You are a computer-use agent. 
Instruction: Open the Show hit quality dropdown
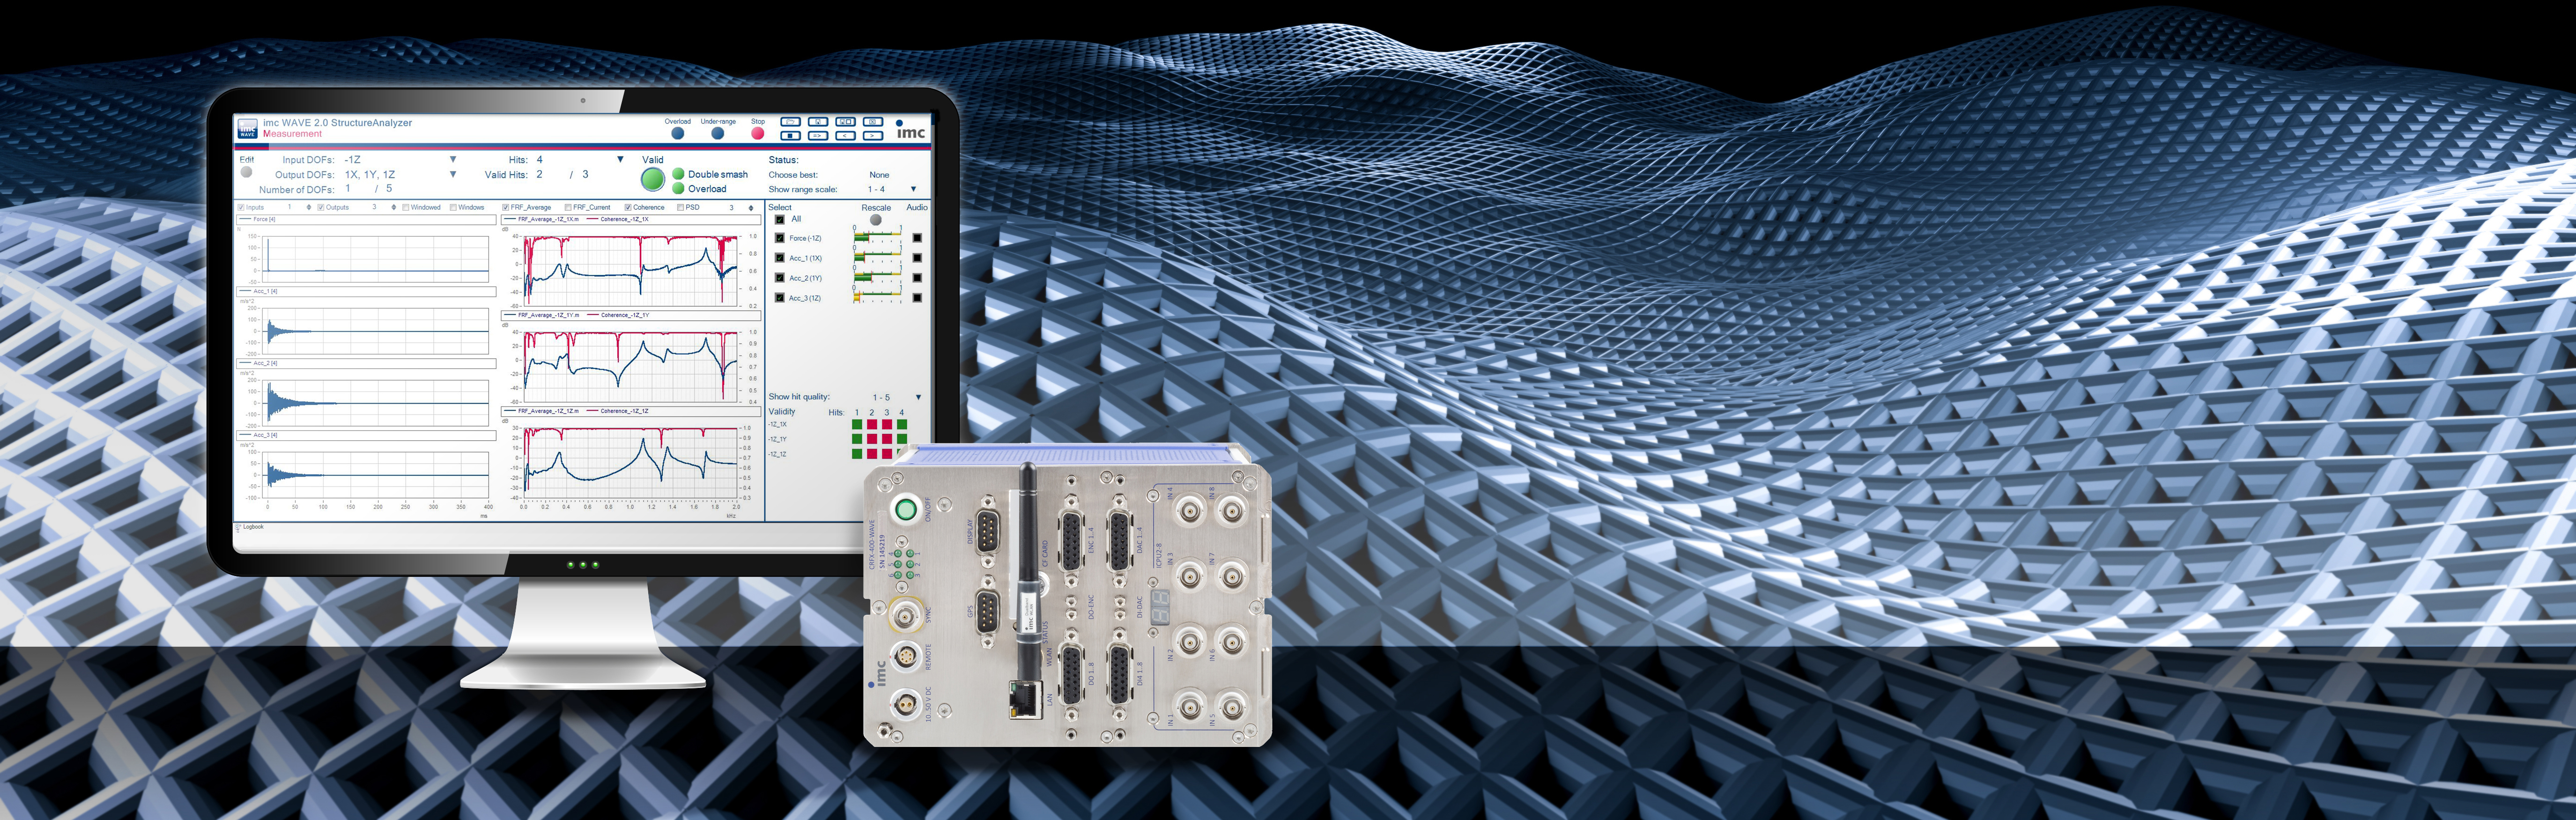918,398
